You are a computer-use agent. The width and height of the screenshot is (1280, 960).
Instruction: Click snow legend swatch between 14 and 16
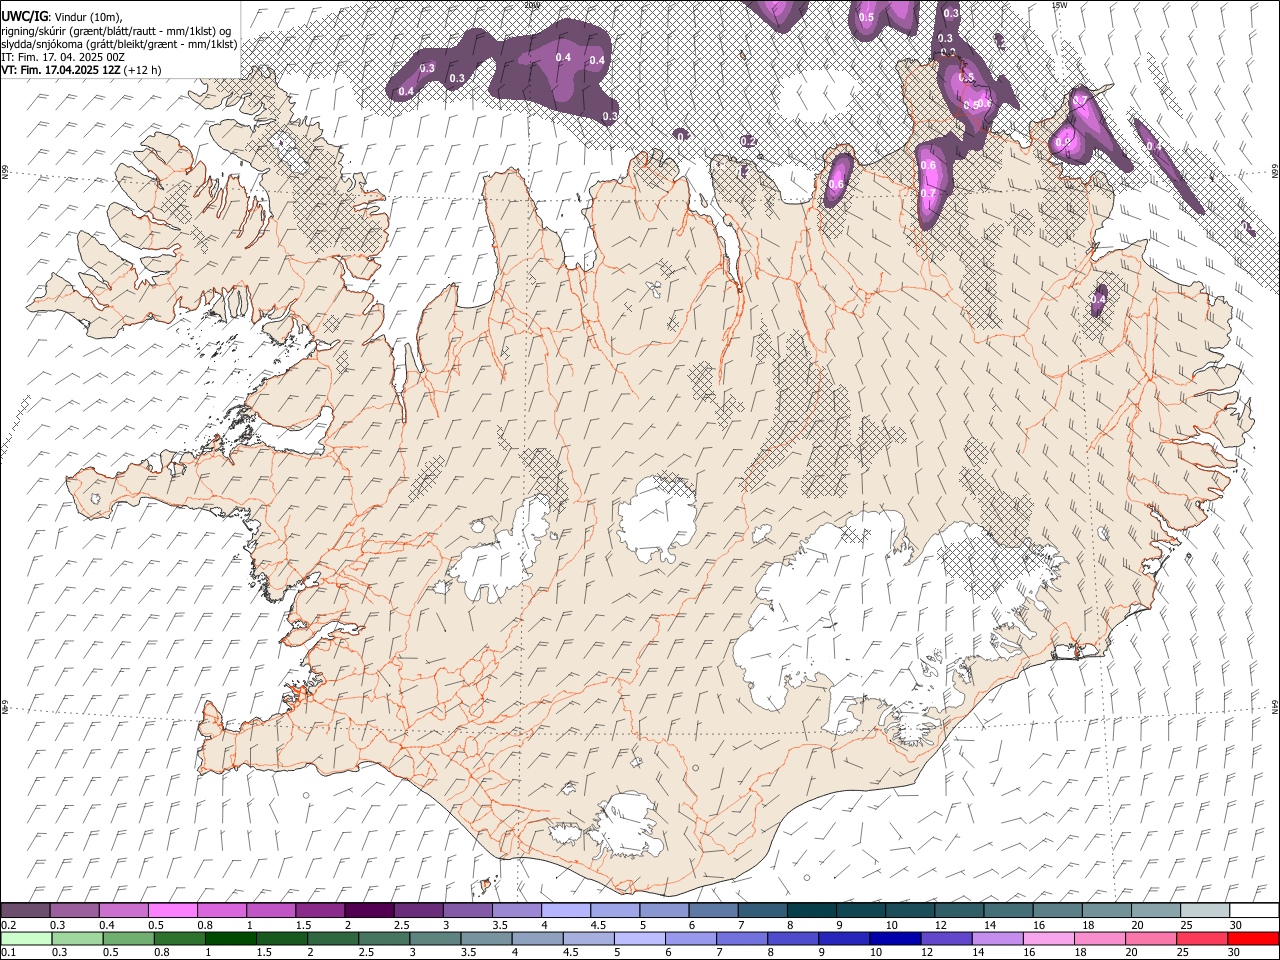click(1009, 911)
